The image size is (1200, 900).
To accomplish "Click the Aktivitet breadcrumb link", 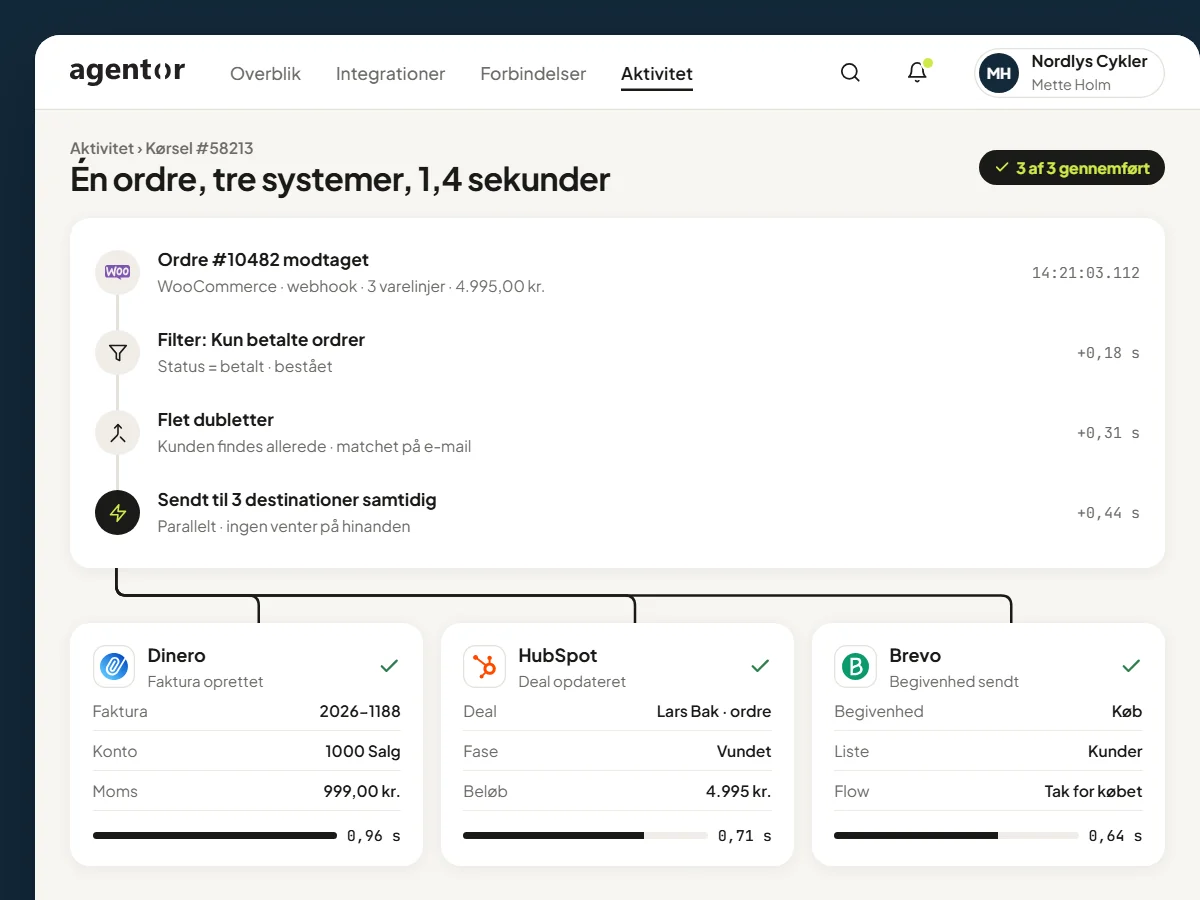I will tap(101, 148).
